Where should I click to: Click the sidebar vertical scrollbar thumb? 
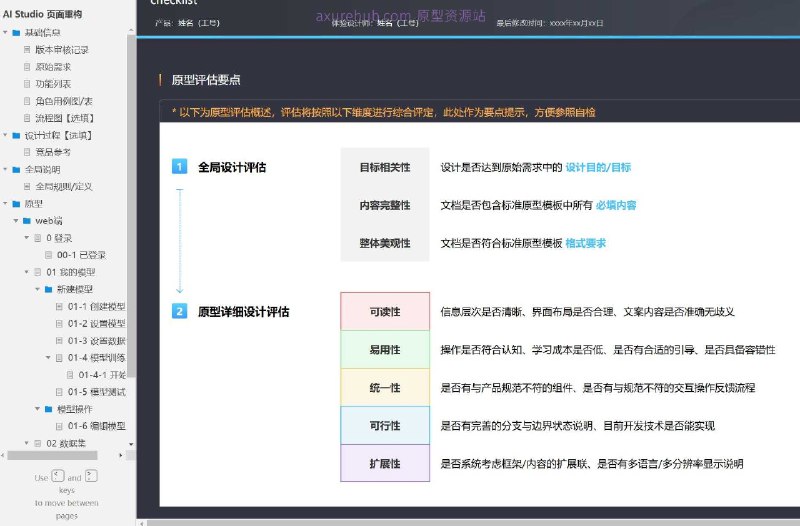click(131, 206)
